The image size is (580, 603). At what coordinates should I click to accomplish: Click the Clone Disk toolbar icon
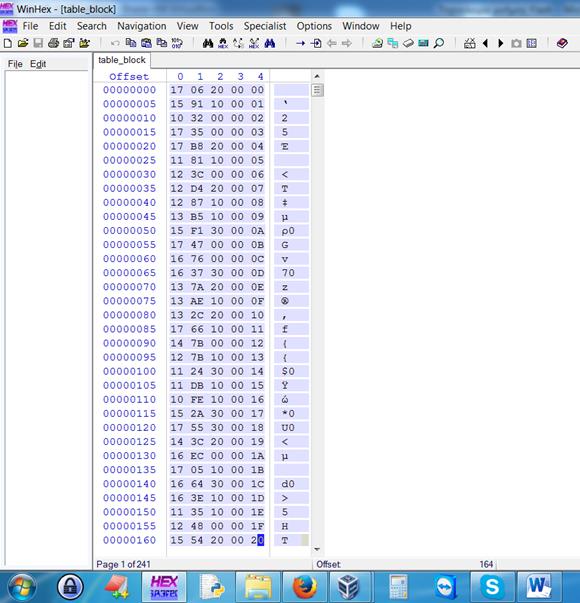[393, 43]
